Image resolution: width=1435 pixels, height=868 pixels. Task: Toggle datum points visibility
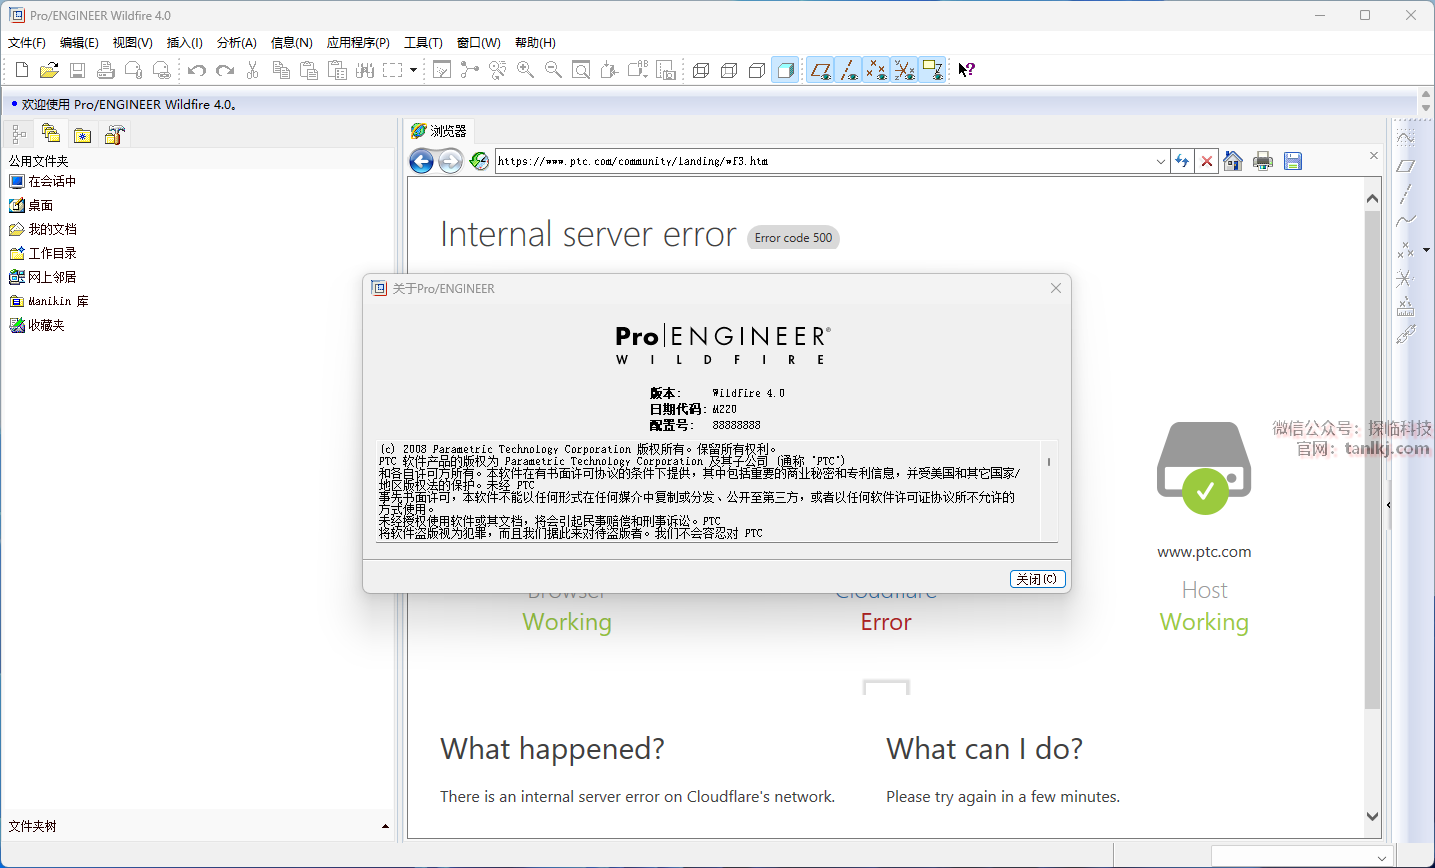tap(876, 70)
